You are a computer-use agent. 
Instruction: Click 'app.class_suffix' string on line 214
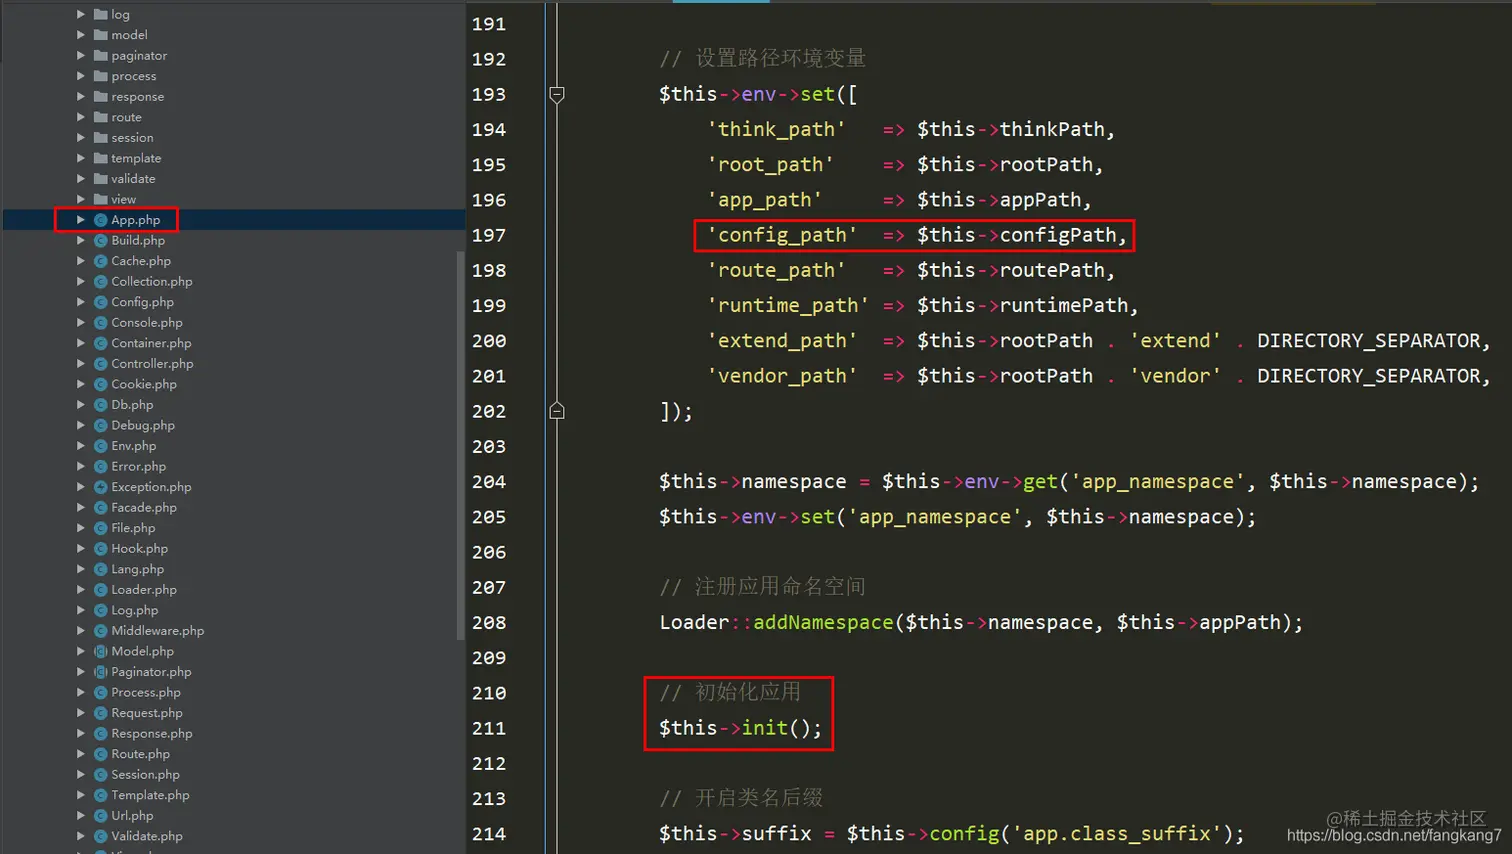1116,833
